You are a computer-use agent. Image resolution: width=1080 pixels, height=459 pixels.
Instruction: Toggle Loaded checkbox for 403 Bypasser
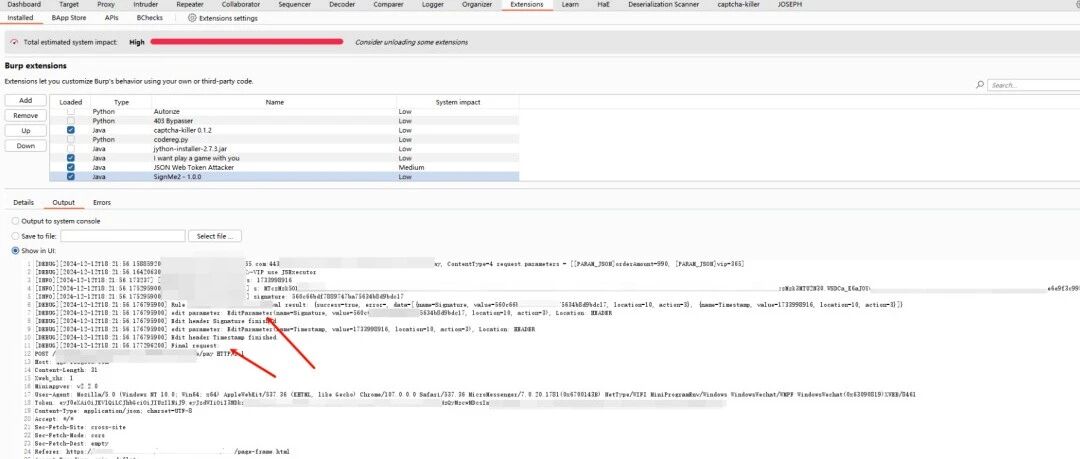point(70,121)
